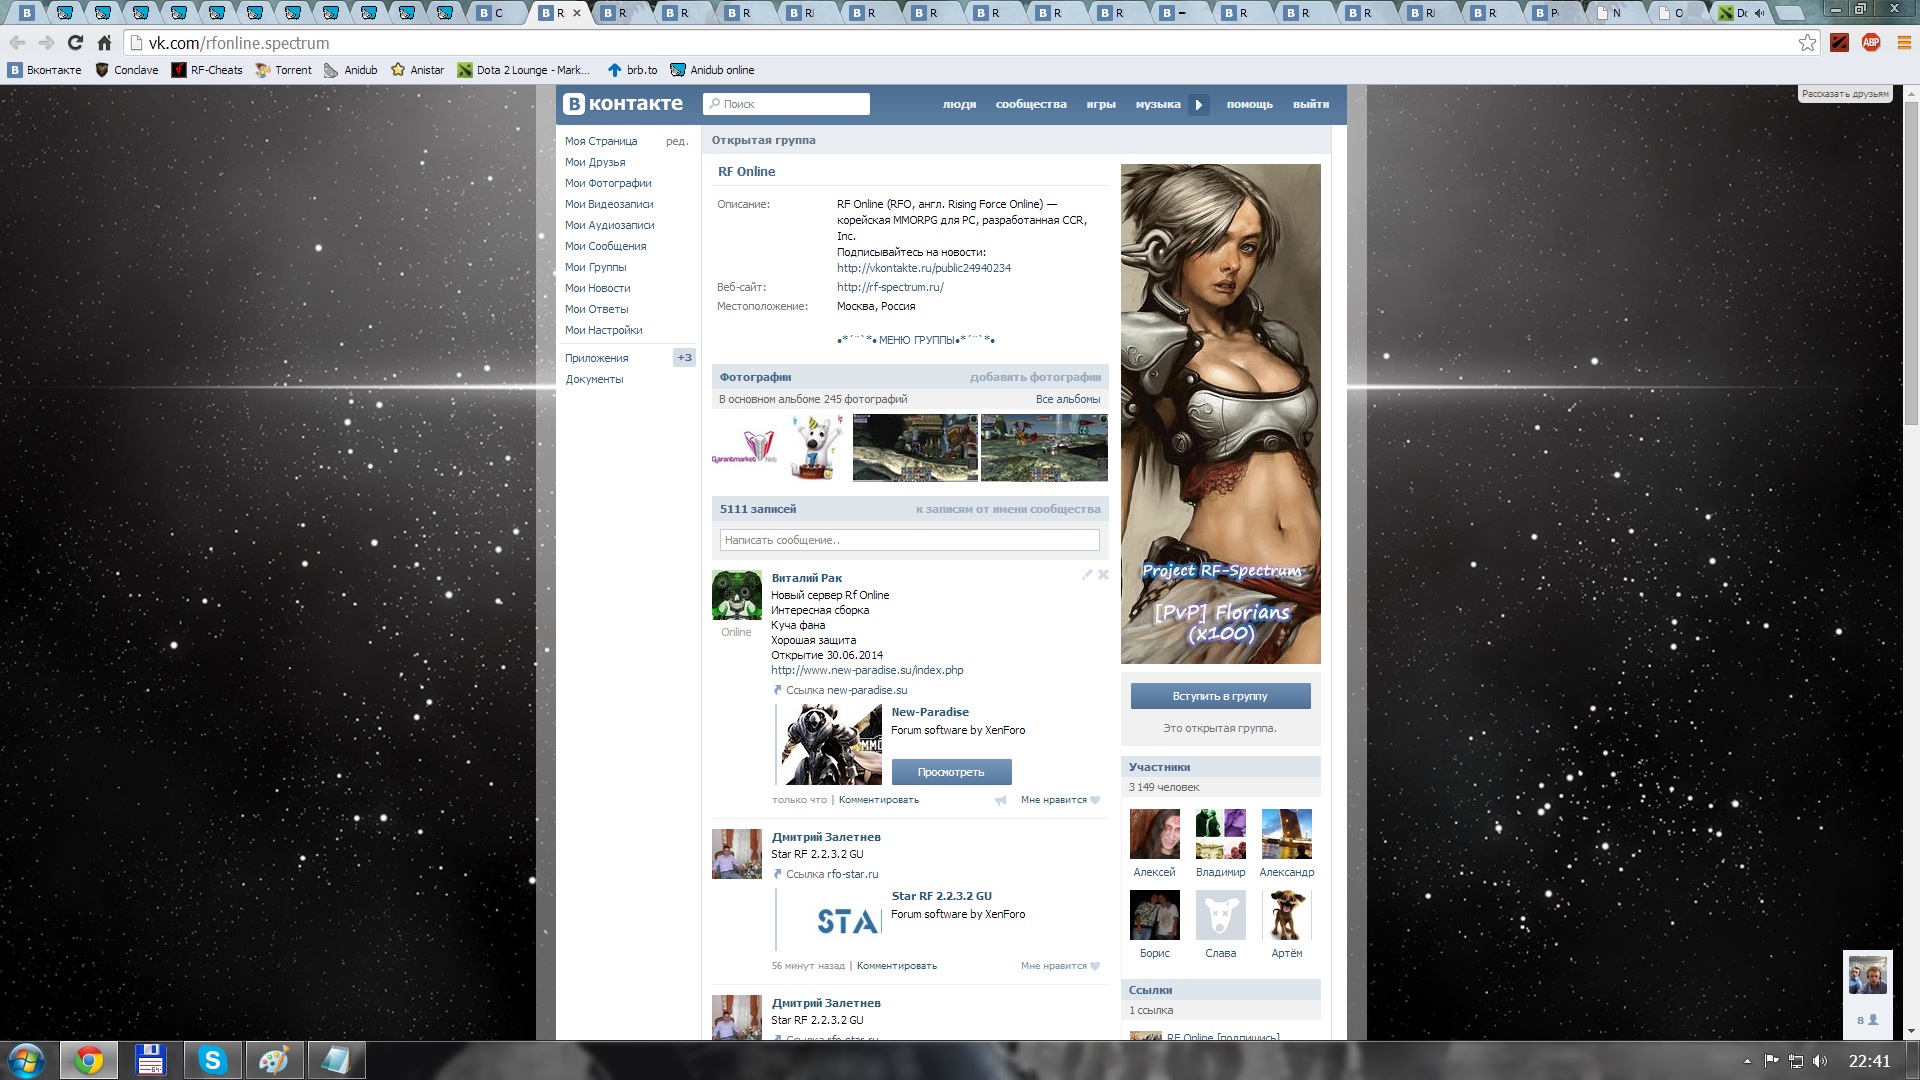
Task: Open the Anidub bookmark
Action: tap(351, 70)
